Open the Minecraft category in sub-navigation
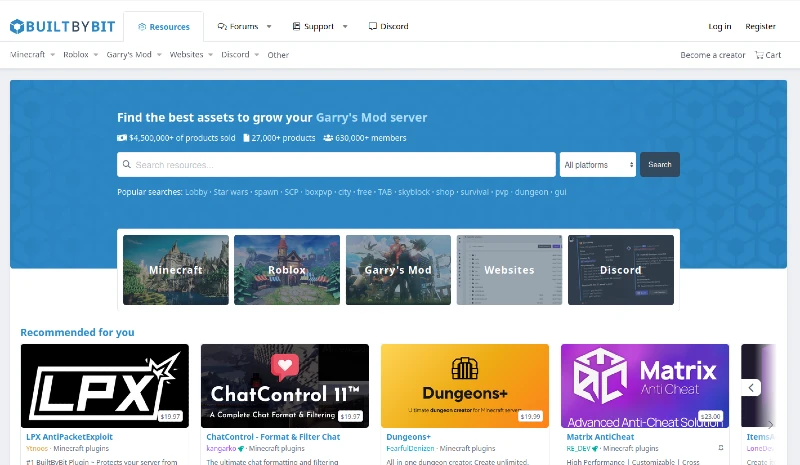The image size is (800, 465). click(28, 54)
